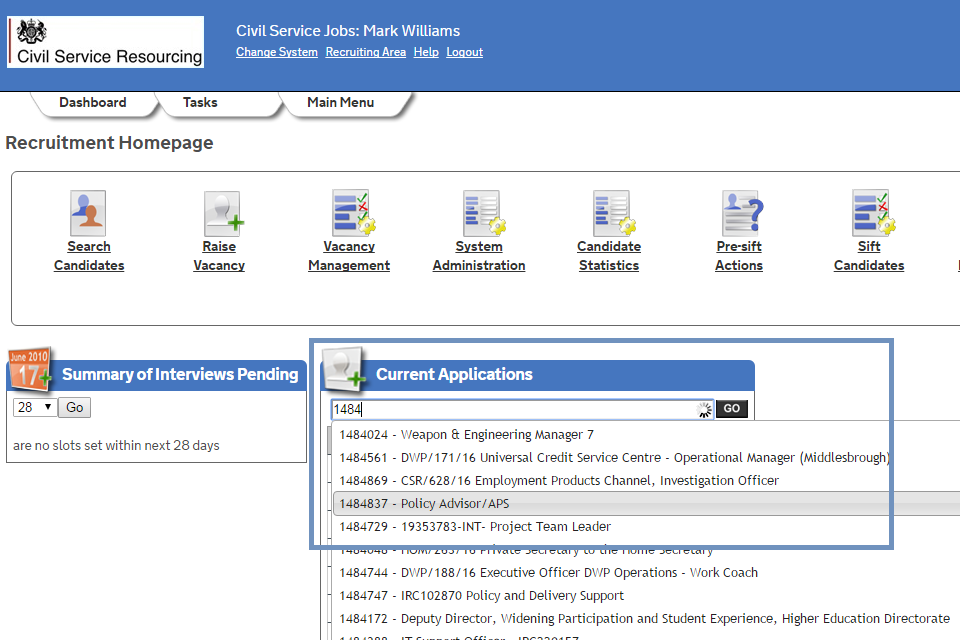Click the Change System link
The height and width of the screenshot is (640, 960).
[x=277, y=52]
